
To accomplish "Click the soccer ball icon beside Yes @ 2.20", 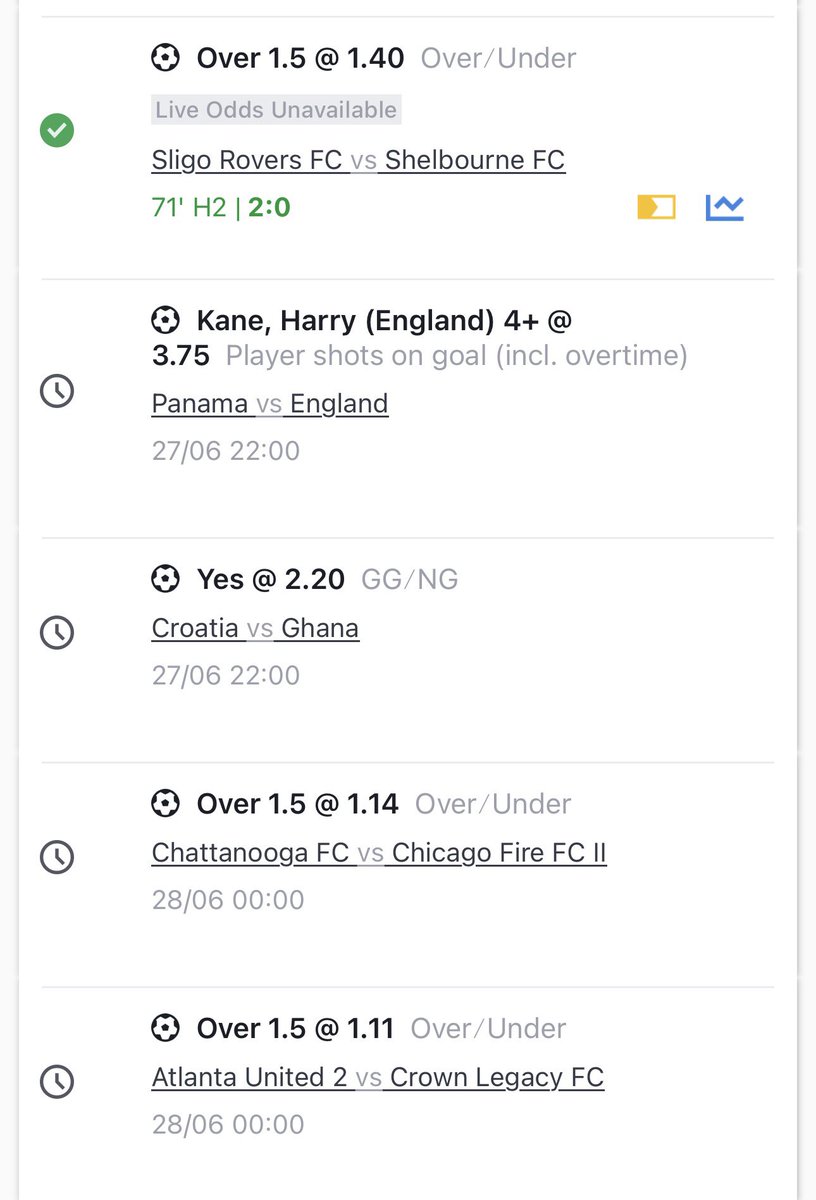I will (165, 578).
